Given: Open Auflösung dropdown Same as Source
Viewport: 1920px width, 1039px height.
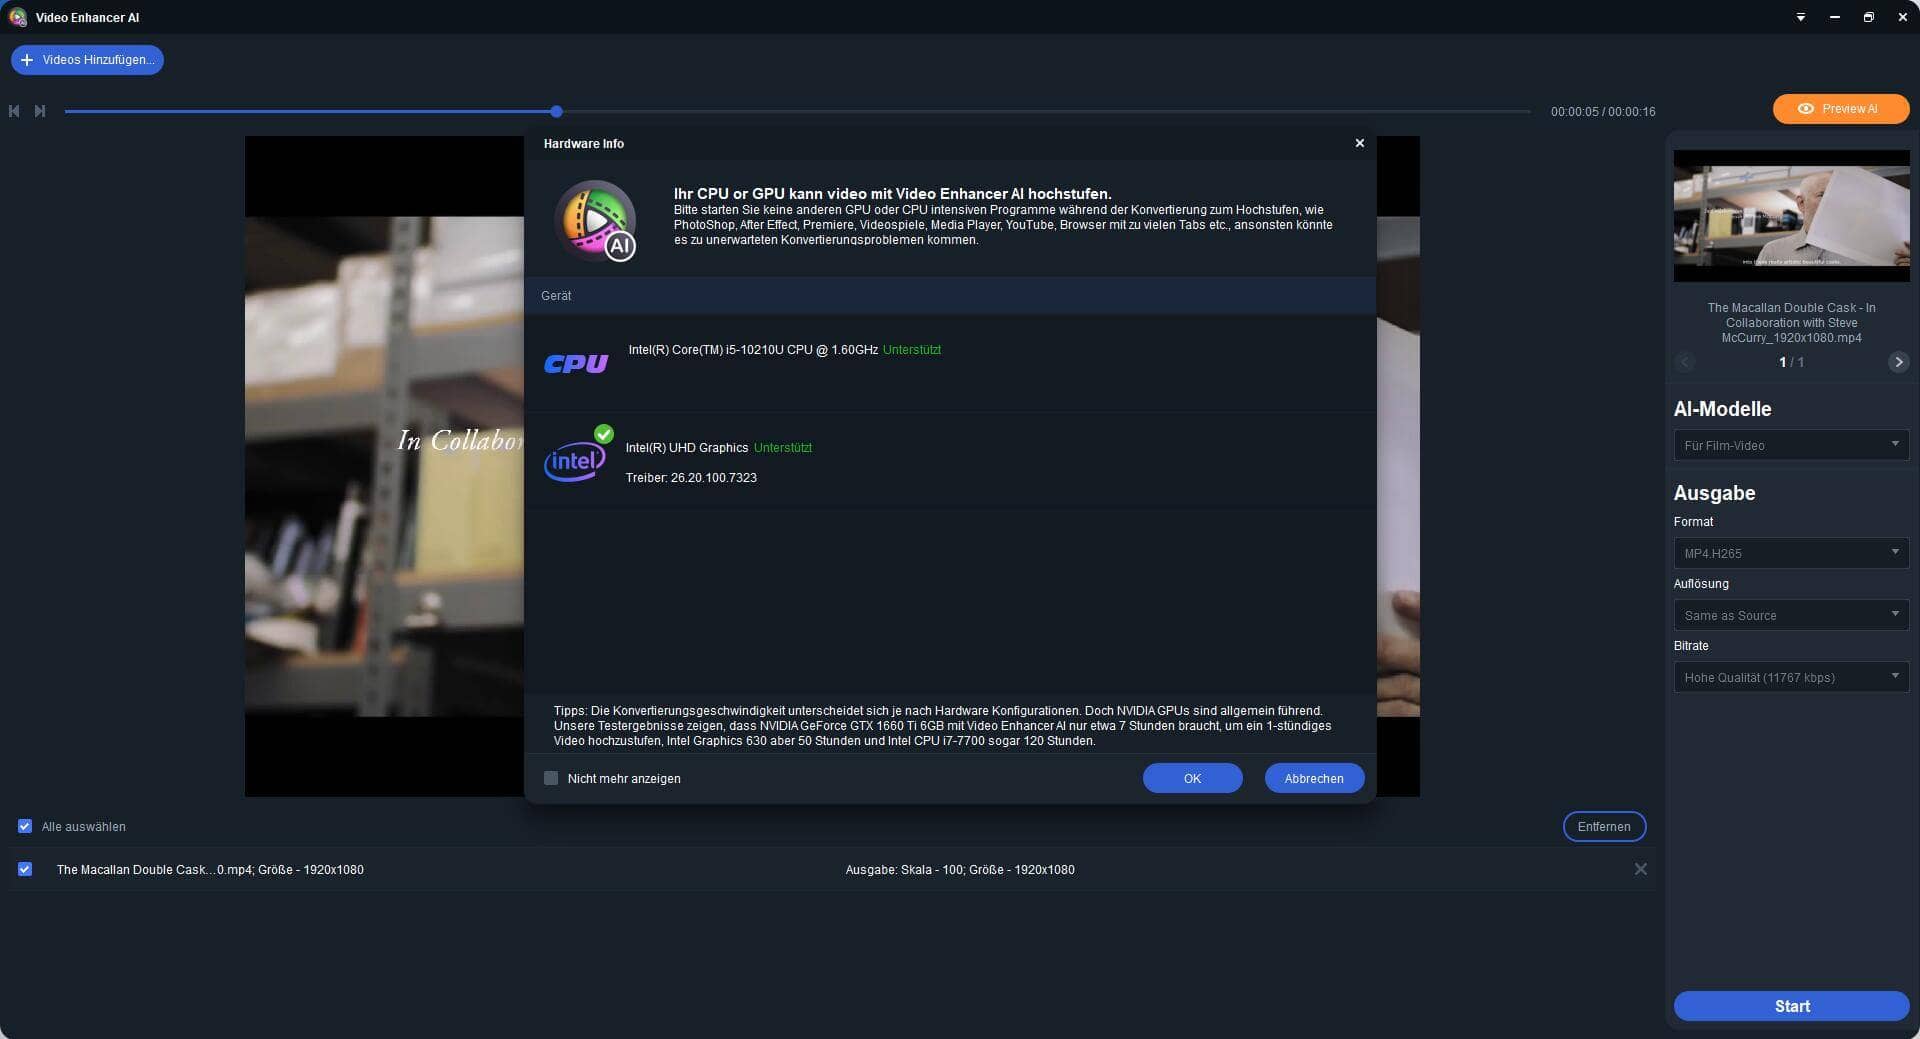Looking at the screenshot, I should pos(1791,615).
